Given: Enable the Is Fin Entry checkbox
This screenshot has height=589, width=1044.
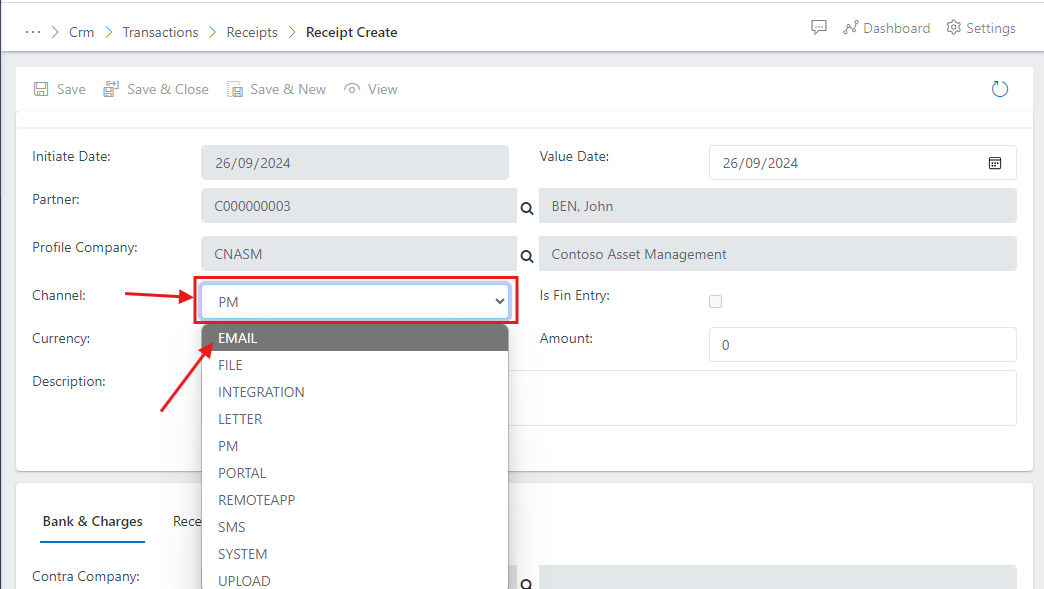Looking at the screenshot, I should pos(715,301).
